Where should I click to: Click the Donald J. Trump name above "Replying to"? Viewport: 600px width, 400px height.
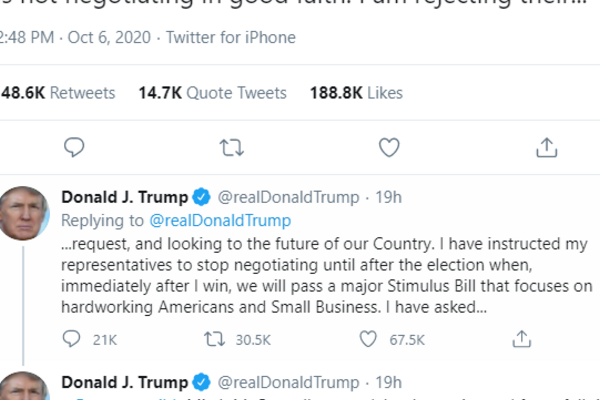(x=124, y=197)
